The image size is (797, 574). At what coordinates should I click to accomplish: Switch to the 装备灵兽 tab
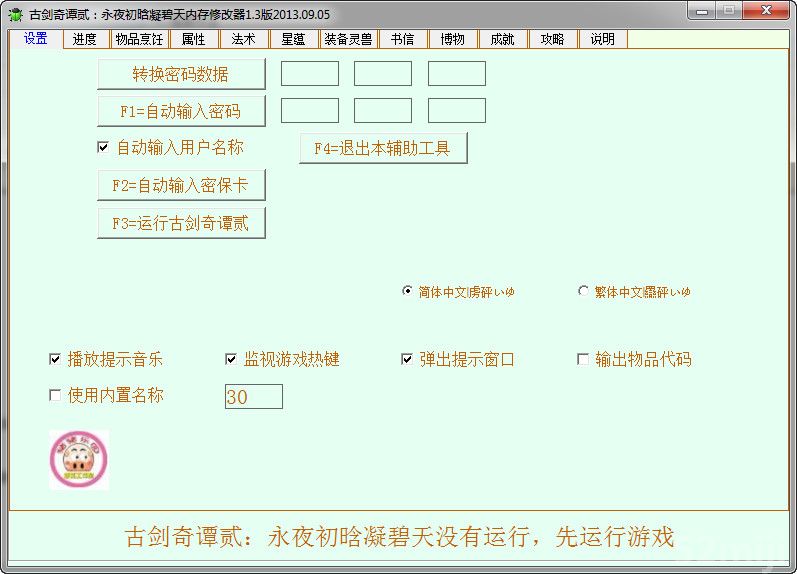[x=348, y=39]
